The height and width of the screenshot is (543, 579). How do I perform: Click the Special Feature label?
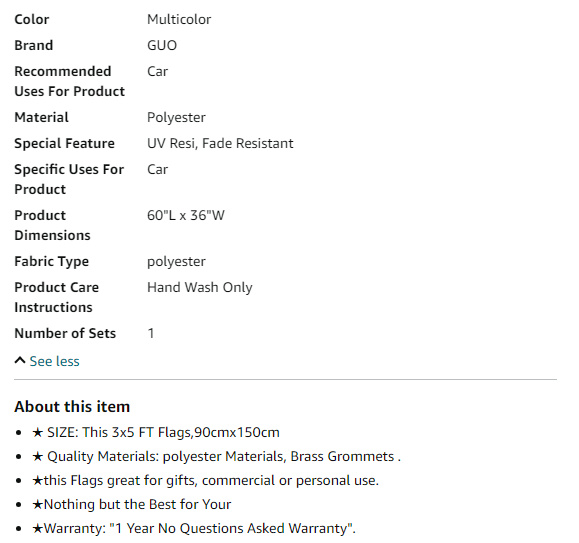[64, 143]
